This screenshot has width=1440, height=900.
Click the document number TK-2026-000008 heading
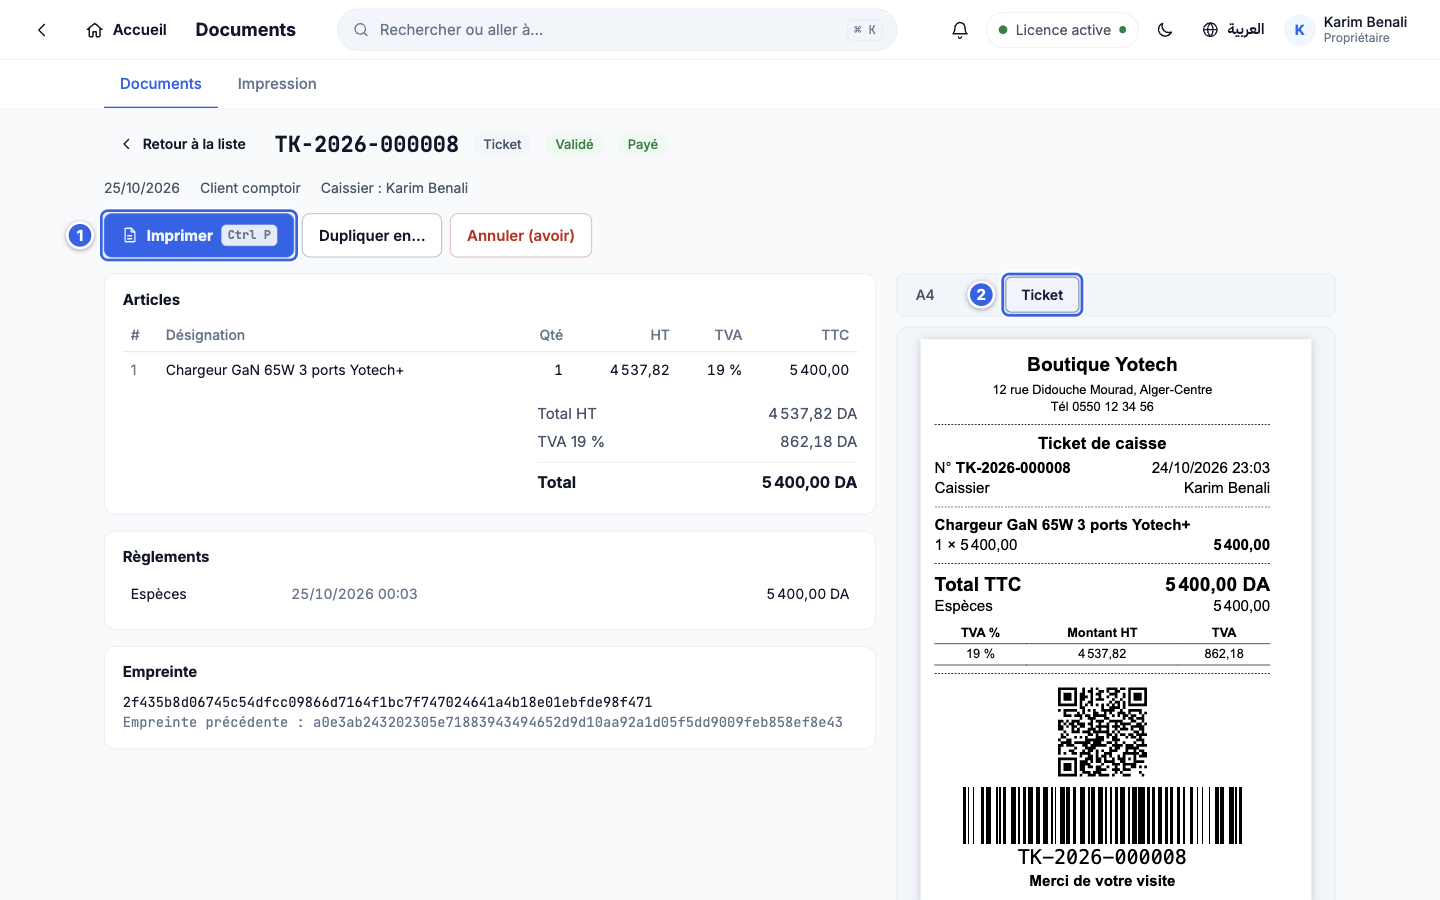367,144
